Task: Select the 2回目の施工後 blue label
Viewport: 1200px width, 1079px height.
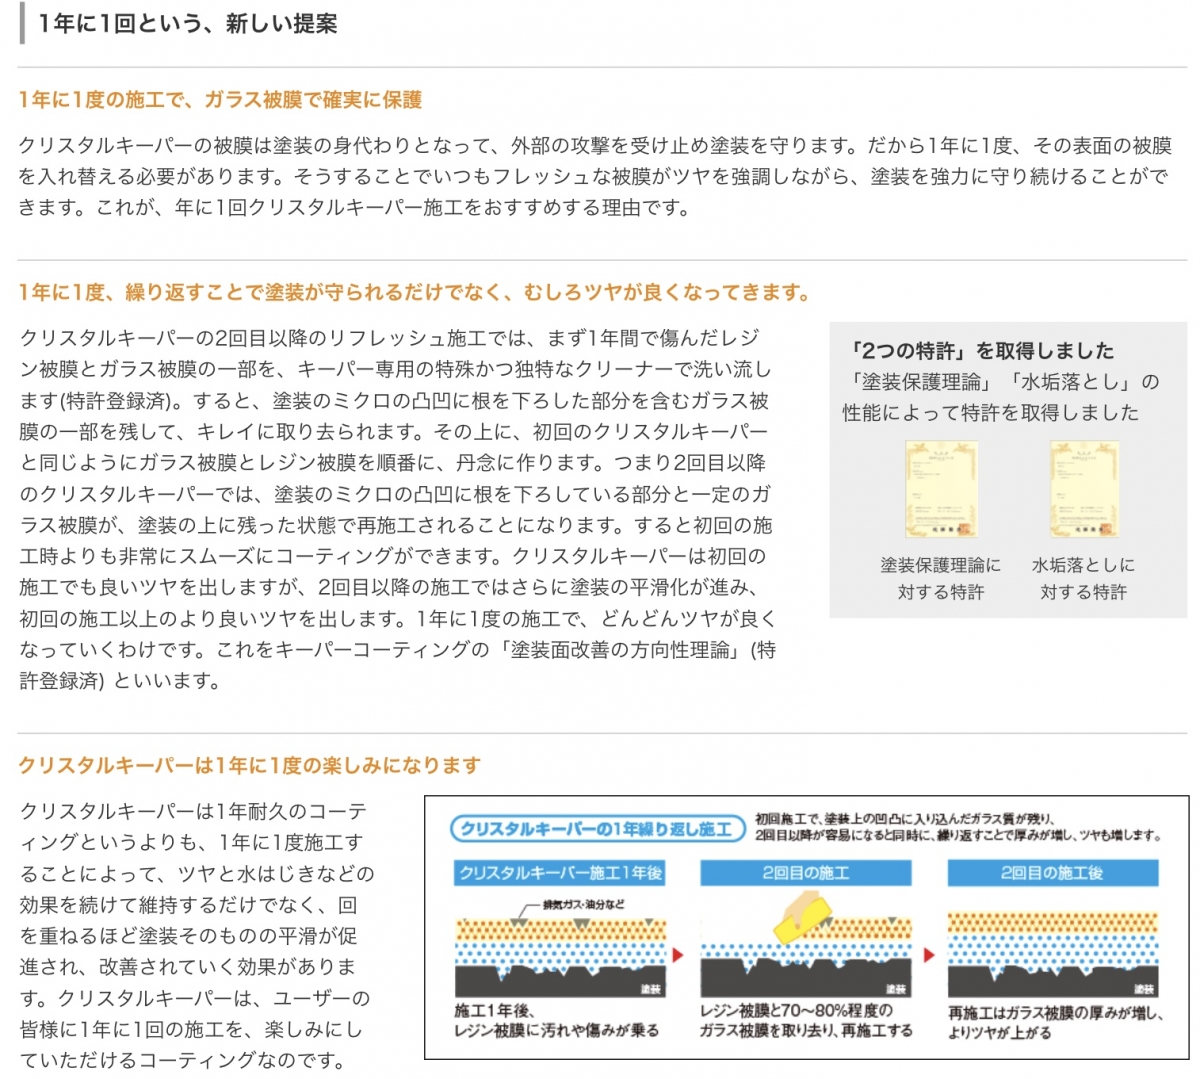Action: (1052, 873)
